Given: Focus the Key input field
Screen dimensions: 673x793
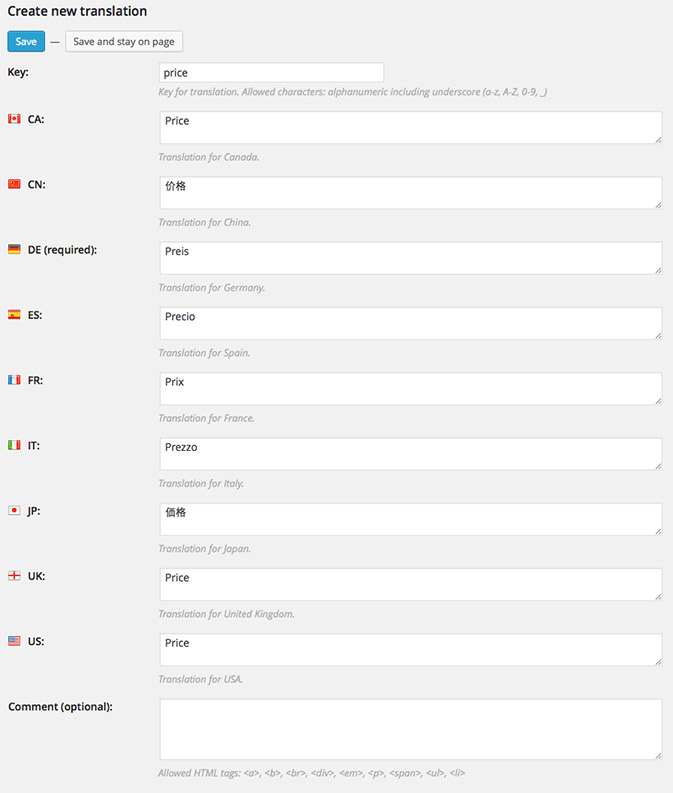Looking at the screenshot, I should pos(271,73).
